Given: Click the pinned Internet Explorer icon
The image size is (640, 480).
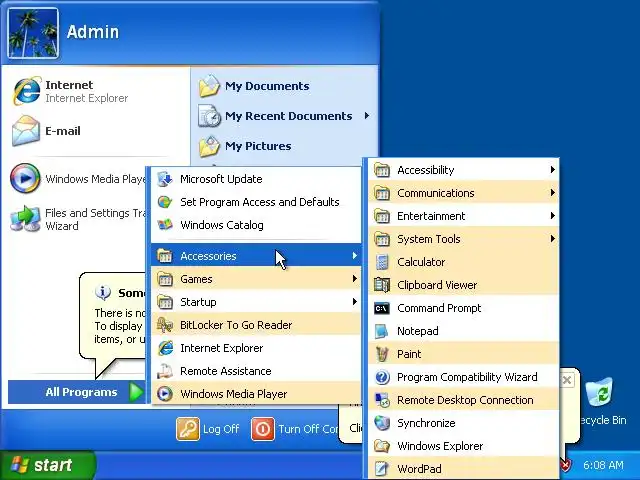Looking at the screenshot, I should click(x=27, y=91).
